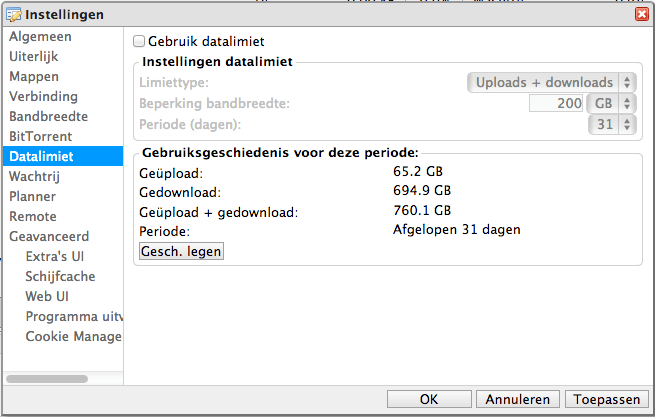The height and width of the screenshot is (417, 655).
Task: Select the Geavanceerd category
Action: (49, 236)
